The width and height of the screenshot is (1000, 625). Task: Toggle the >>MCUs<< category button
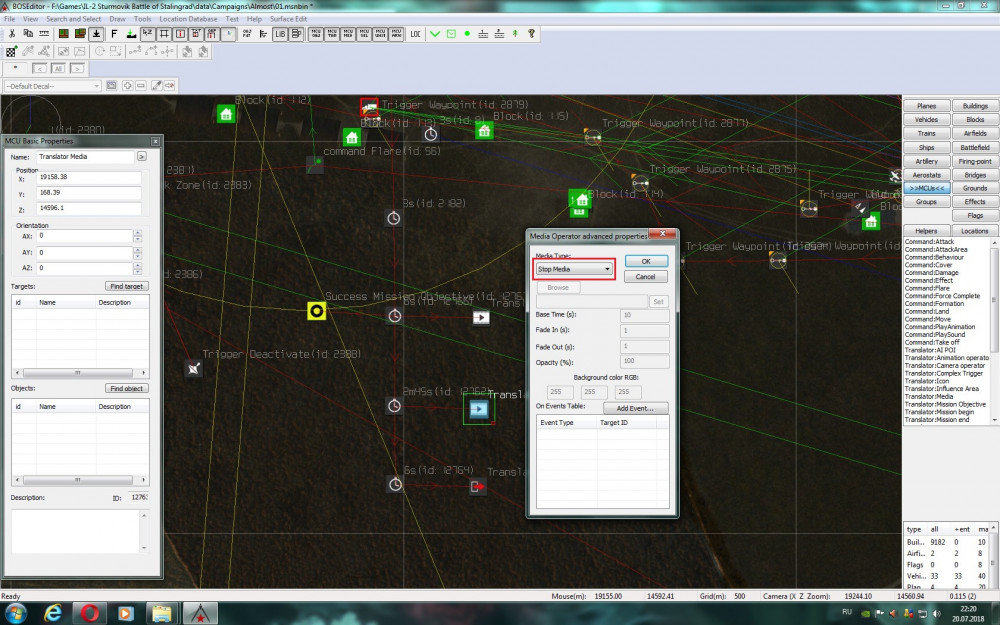[x=926, y=188]
